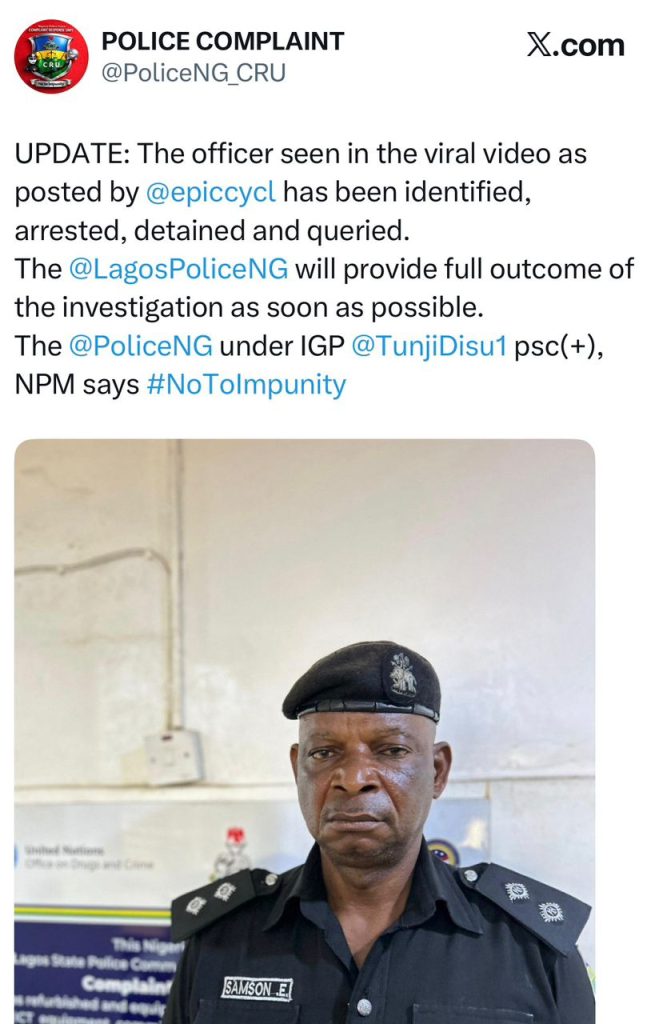This screenshot has width=651, height=1024.
Task: Click the coat of arms on the banner
Action: 235,847
